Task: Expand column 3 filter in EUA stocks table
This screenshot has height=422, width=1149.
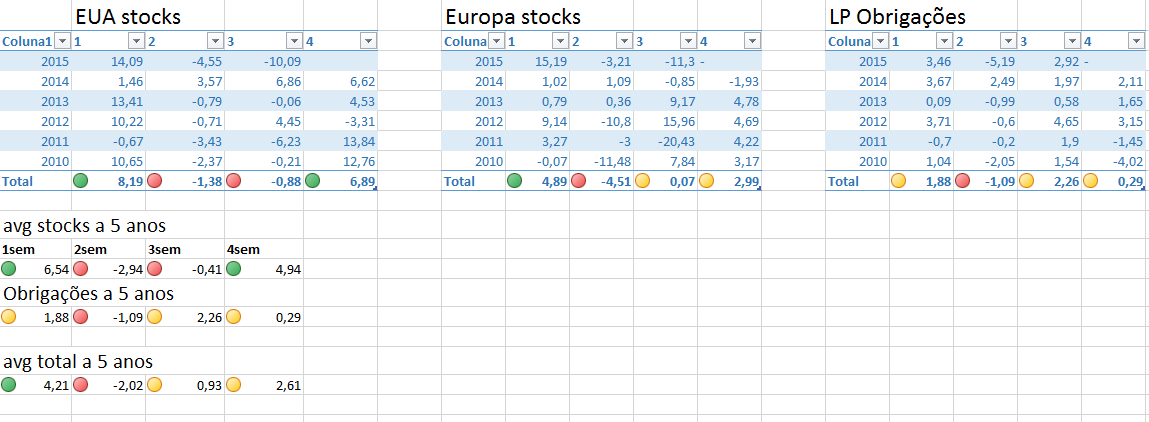Action: tap(293, 41)
